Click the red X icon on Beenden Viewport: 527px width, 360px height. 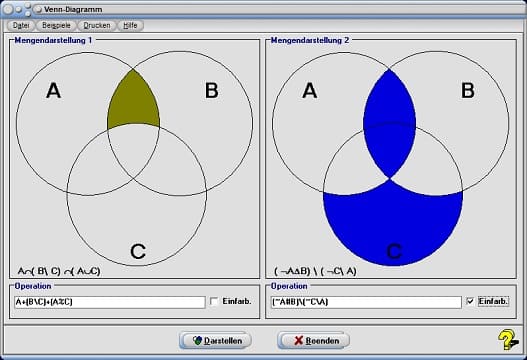(298, 341)
